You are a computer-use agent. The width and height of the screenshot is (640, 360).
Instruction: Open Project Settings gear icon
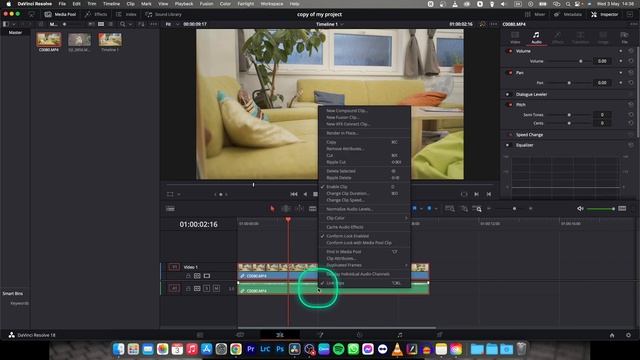628,335
